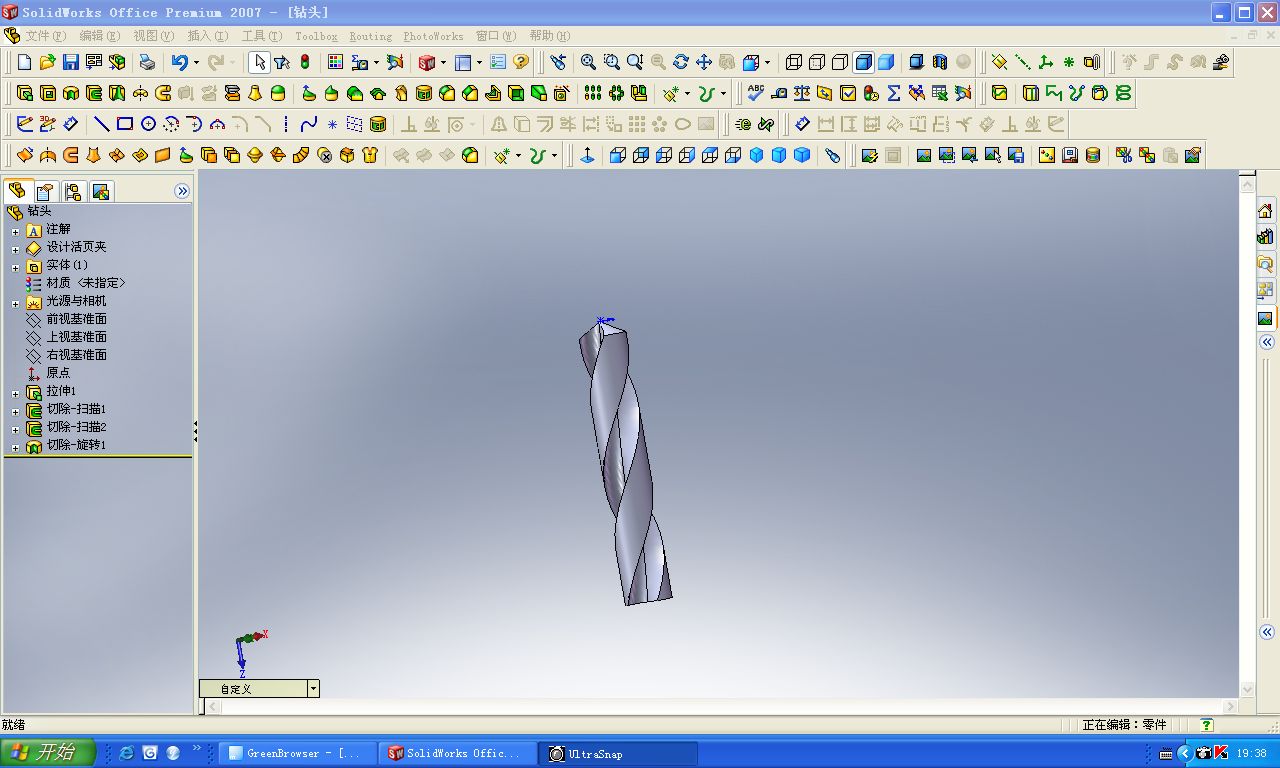Screen dimensions: 1280x768
Task: Switch to the ConfigurationManager tab
Action: pyautogui.click(x=72, y=191)
